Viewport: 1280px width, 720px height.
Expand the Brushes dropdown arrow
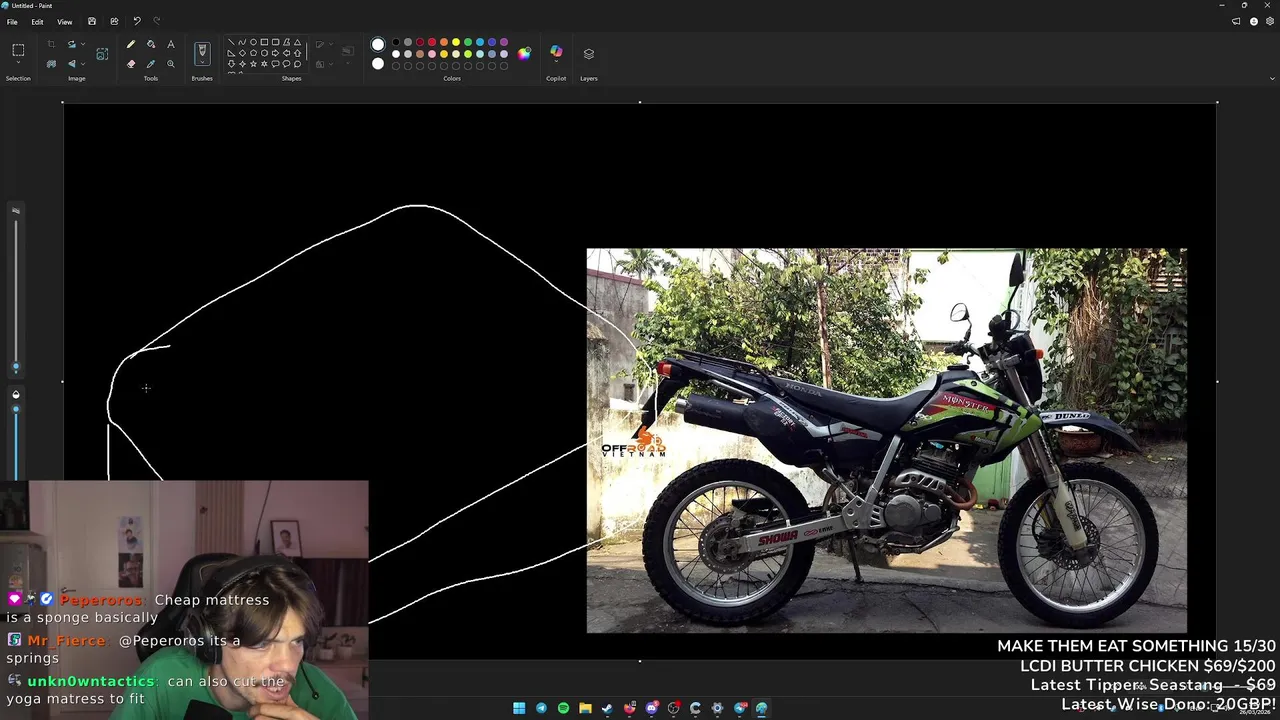click(x=202, y=62)
